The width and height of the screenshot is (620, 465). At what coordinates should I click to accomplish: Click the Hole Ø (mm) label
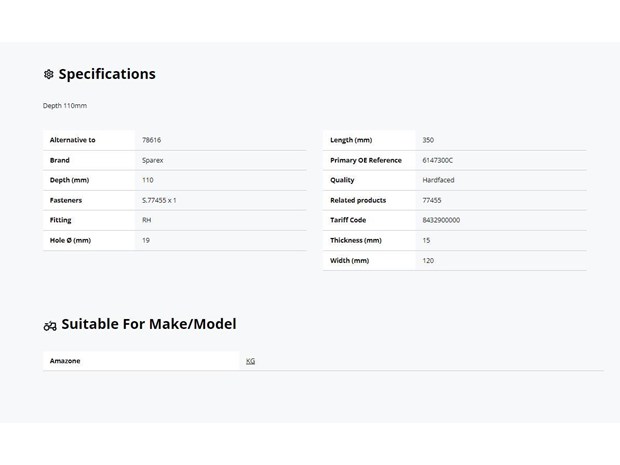click(70, 240)
